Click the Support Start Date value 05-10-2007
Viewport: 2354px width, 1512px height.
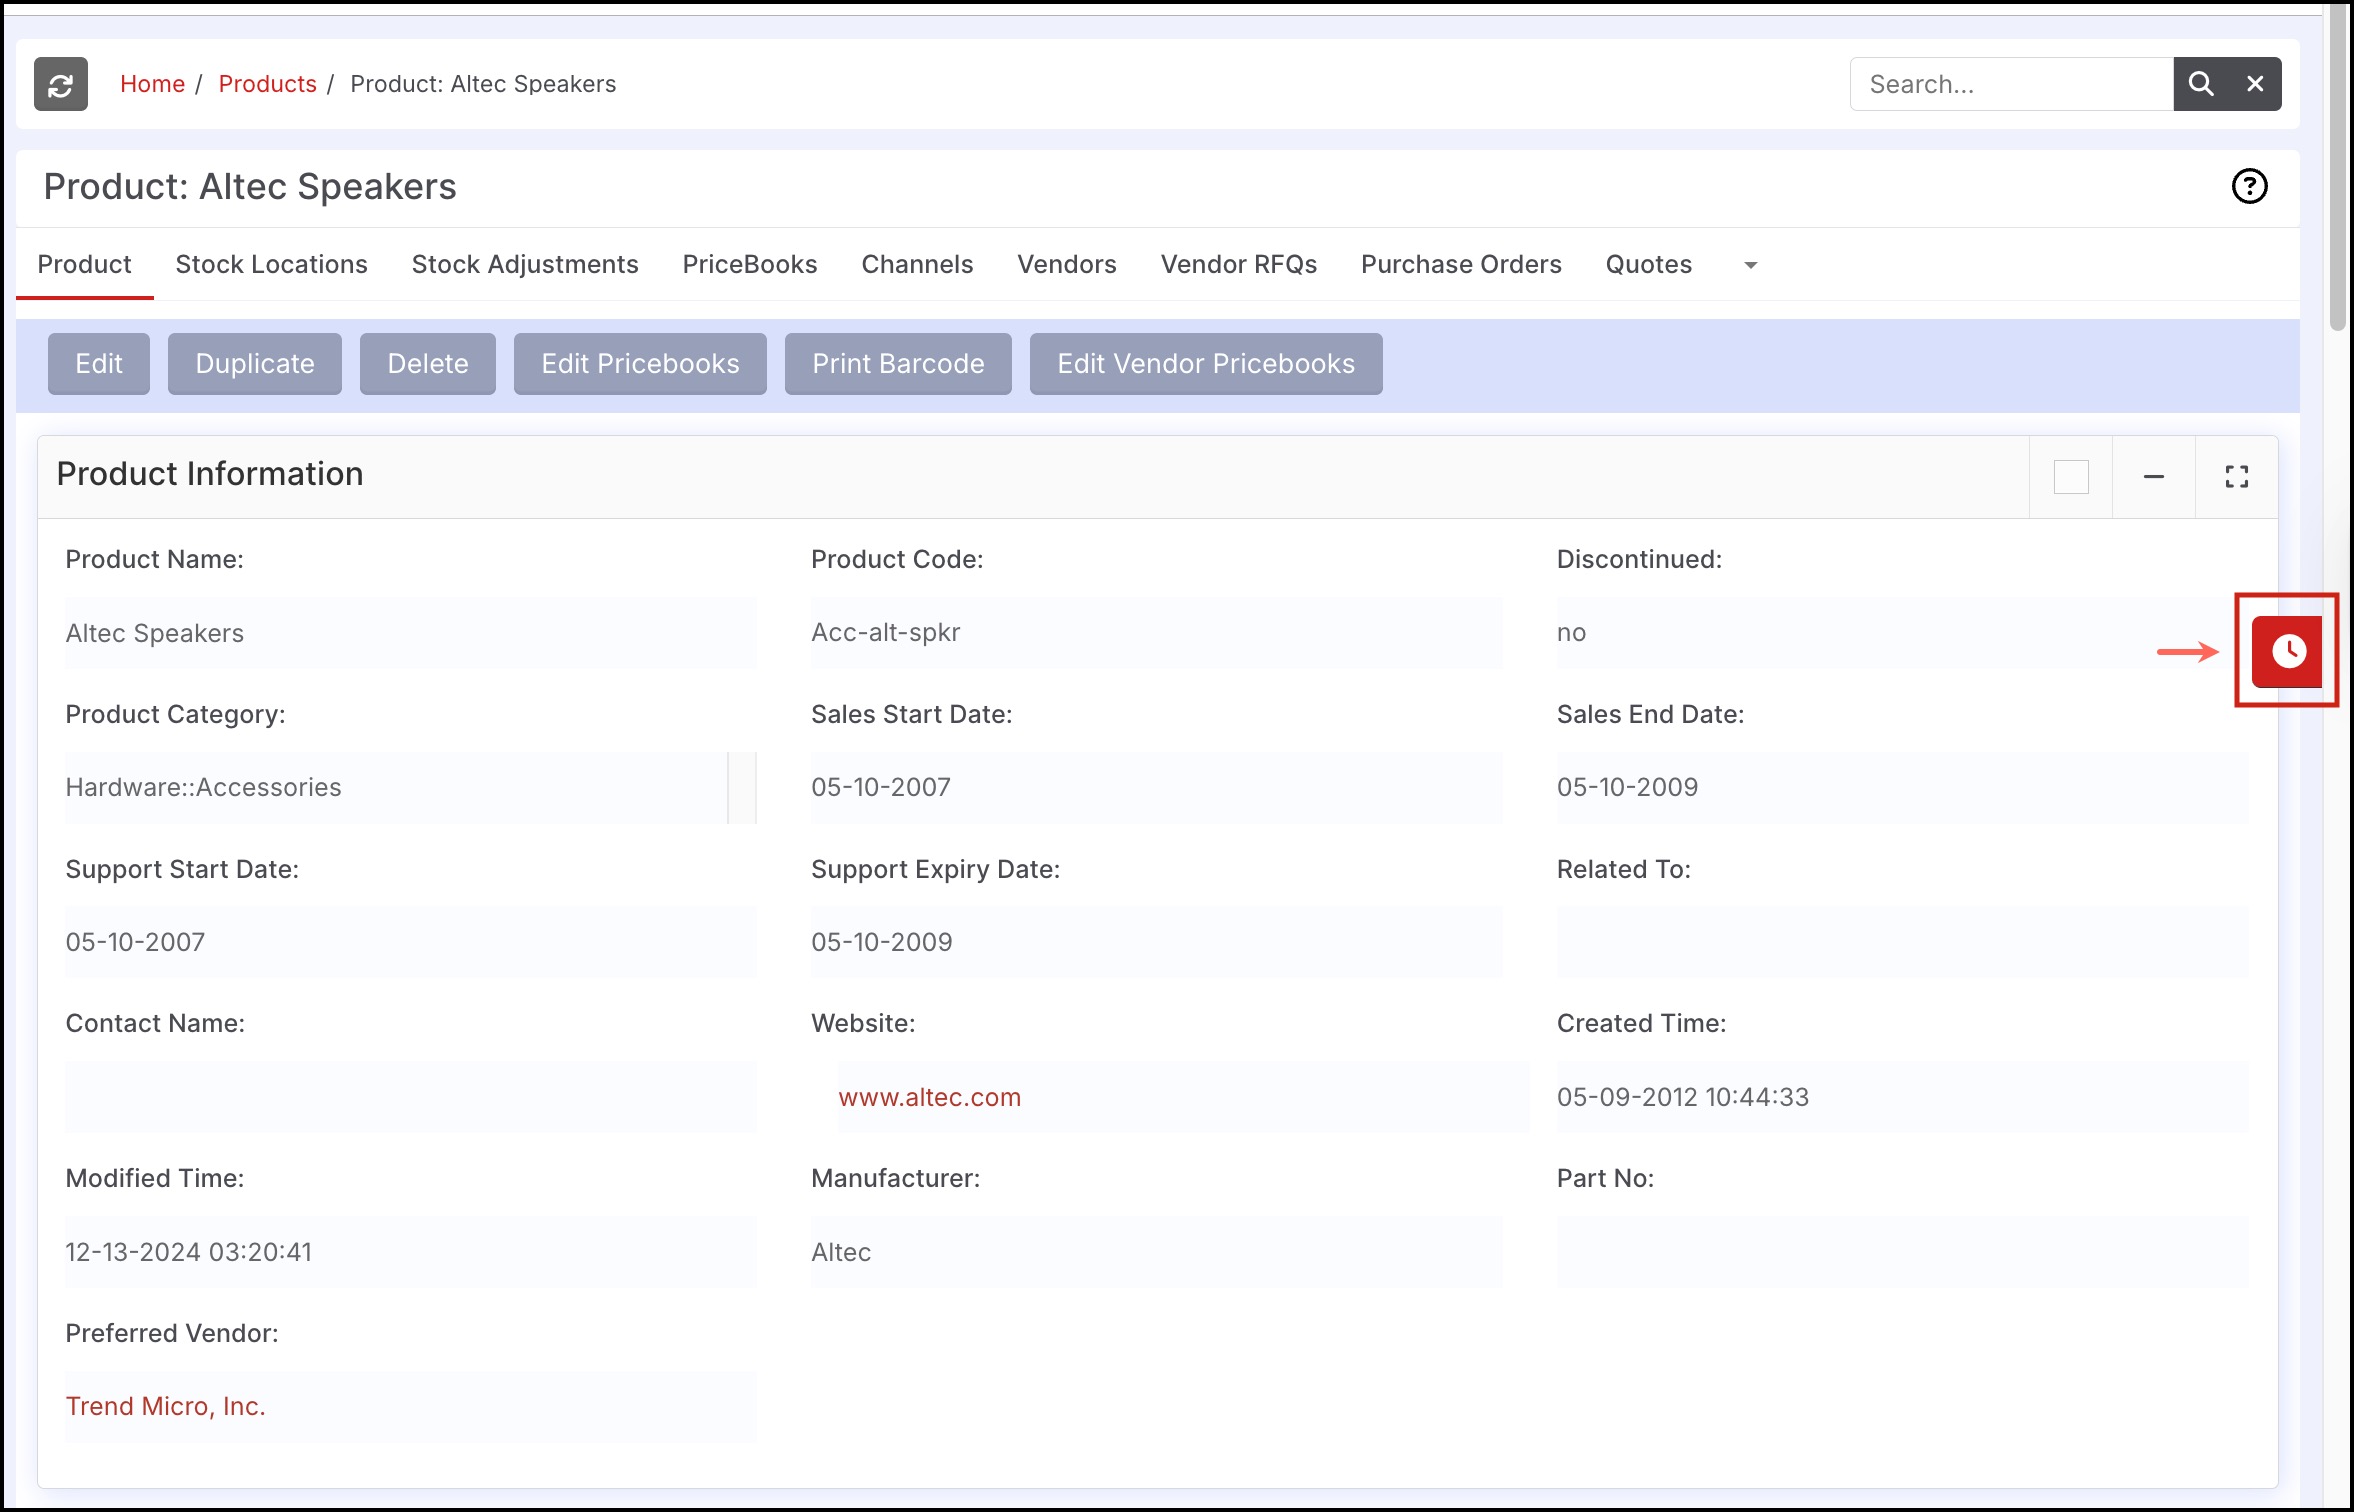click(x=135, y=942)
